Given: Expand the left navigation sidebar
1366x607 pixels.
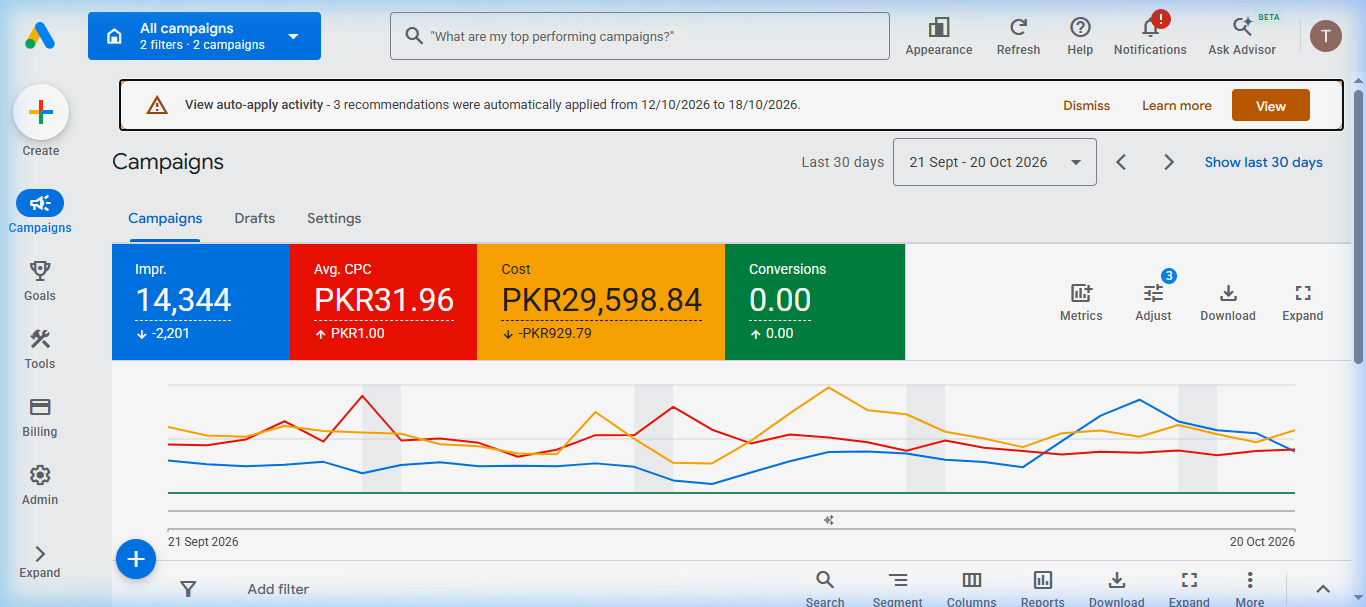Looking at the screenshot, I should 40,562.
